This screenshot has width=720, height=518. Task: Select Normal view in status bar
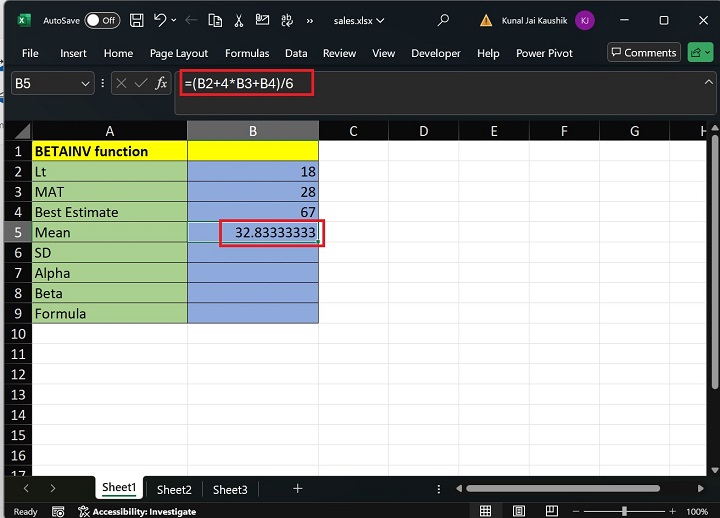[485, 511]
